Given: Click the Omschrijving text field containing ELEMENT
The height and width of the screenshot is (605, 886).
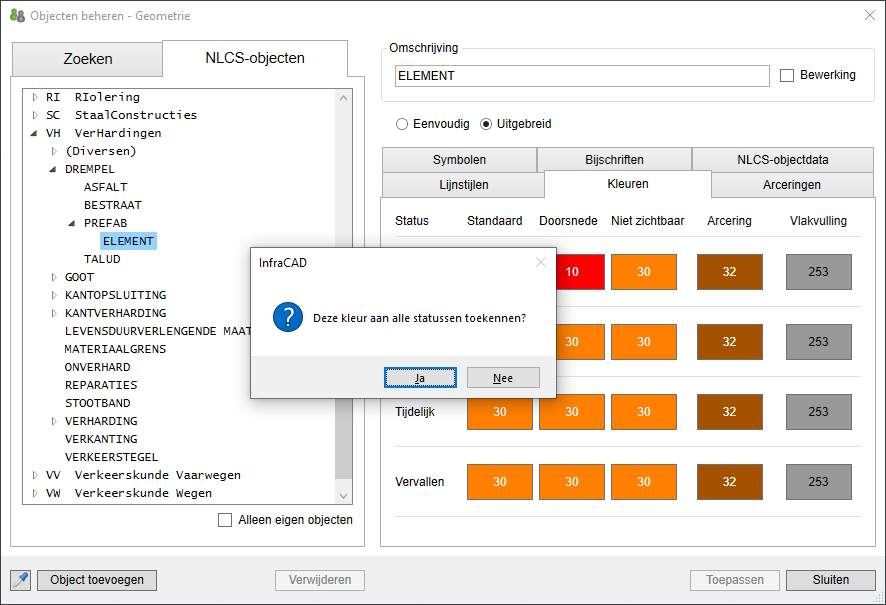Looking at the screenshot, I should [x=582, y=76].
